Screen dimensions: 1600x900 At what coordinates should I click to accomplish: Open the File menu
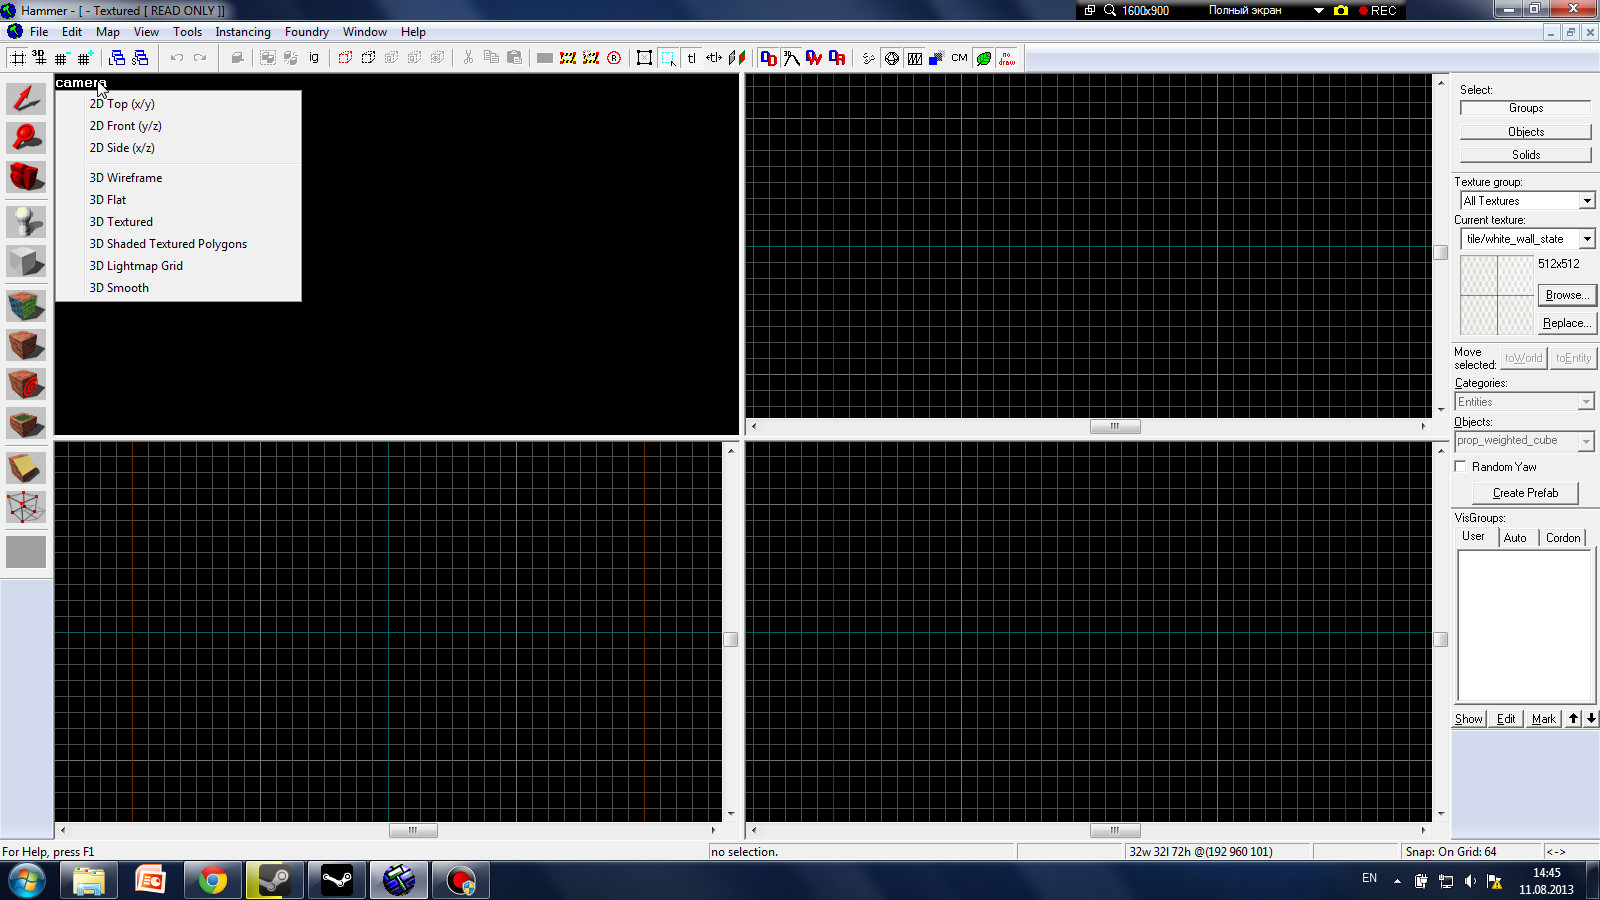[x=39, y=32]
